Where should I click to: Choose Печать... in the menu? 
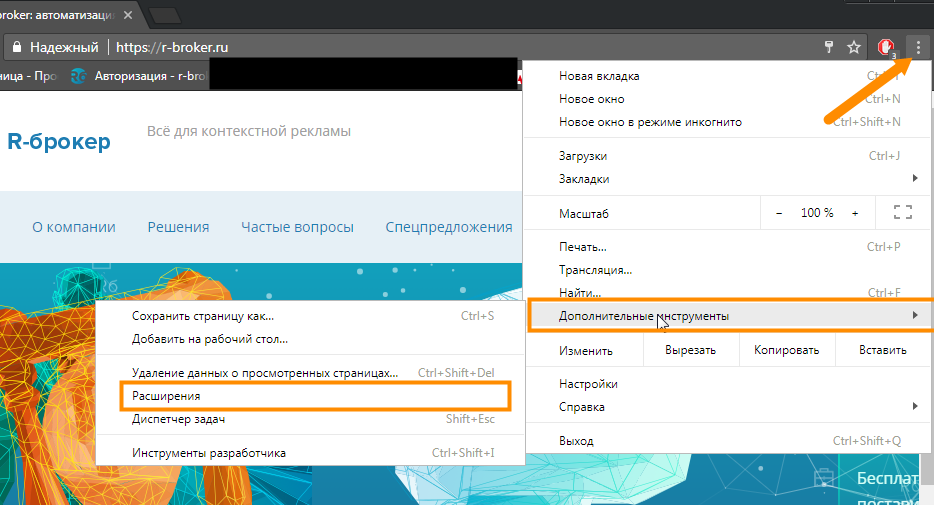(x=727, y=247)
